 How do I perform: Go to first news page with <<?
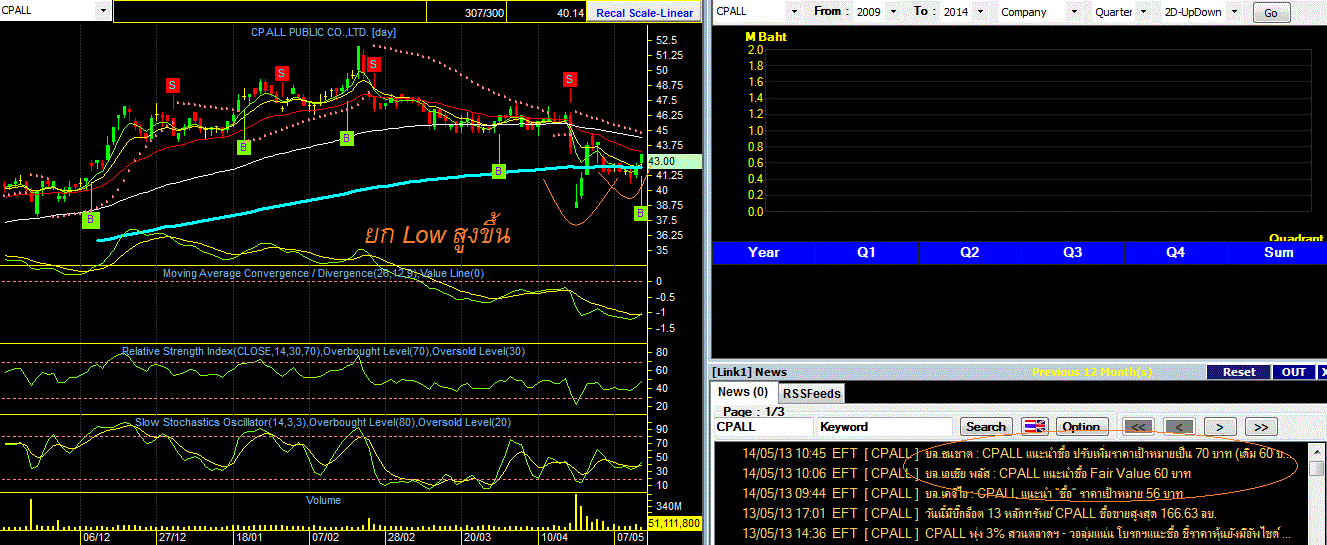coord(1138,427)
